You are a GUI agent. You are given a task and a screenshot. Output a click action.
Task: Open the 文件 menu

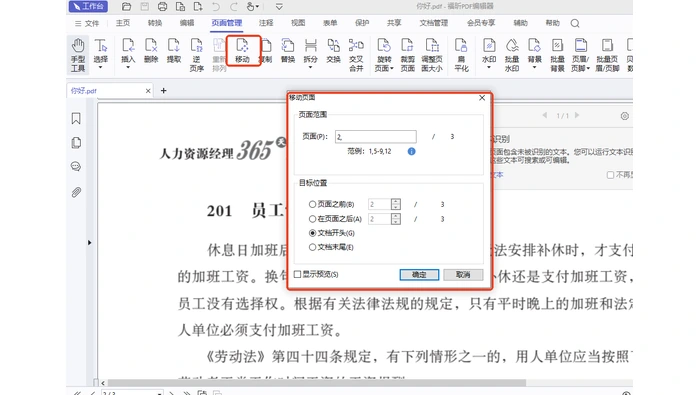[87, 23]
